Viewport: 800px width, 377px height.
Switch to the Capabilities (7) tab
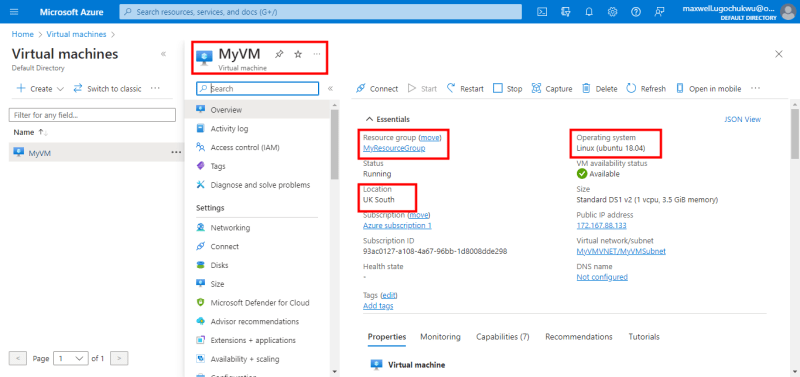tap(503, 337)
